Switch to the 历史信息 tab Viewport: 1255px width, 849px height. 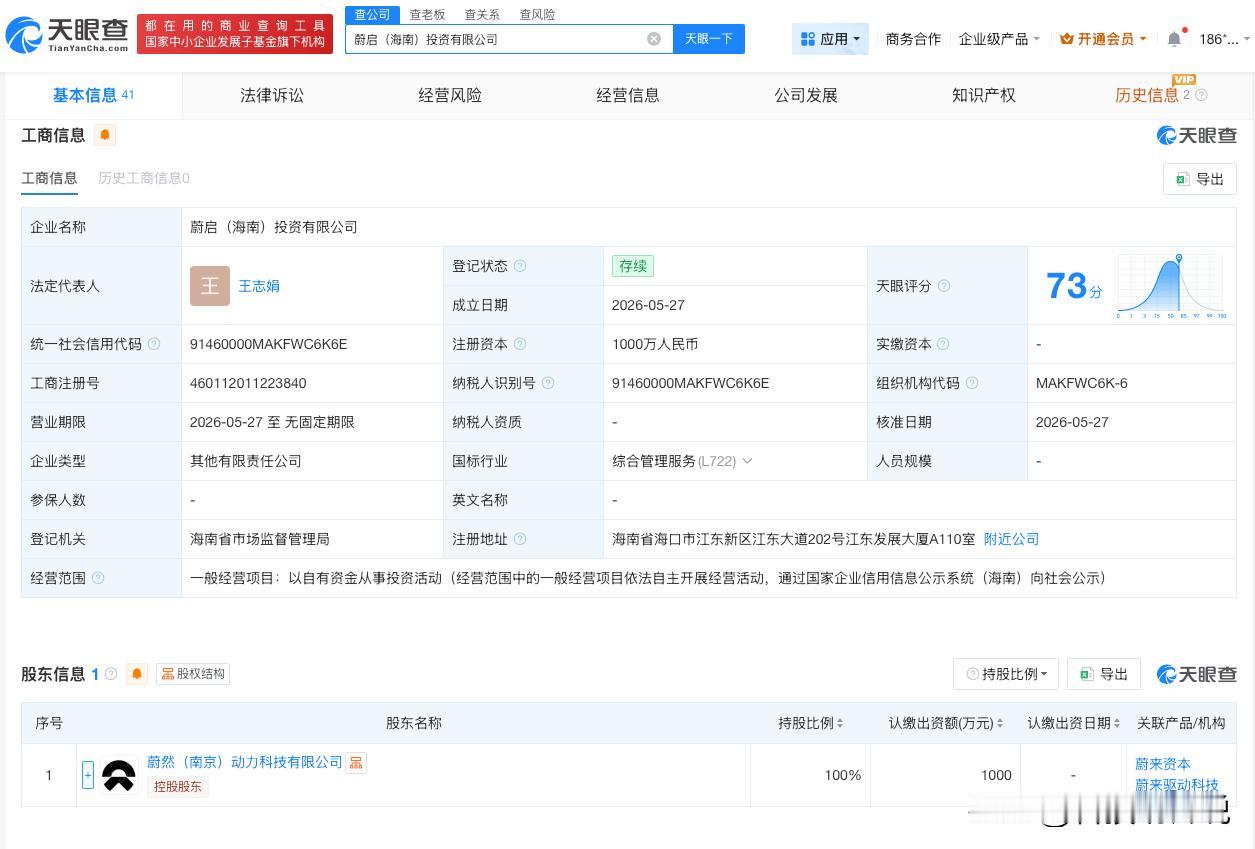coord(1146,95)
